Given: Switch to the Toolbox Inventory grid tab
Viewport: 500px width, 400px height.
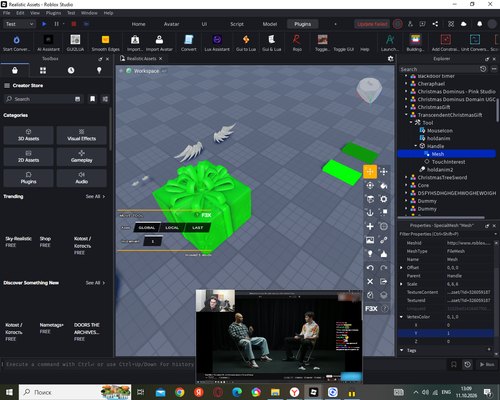Looking at the screenshot, I should (x=43, y=70).
